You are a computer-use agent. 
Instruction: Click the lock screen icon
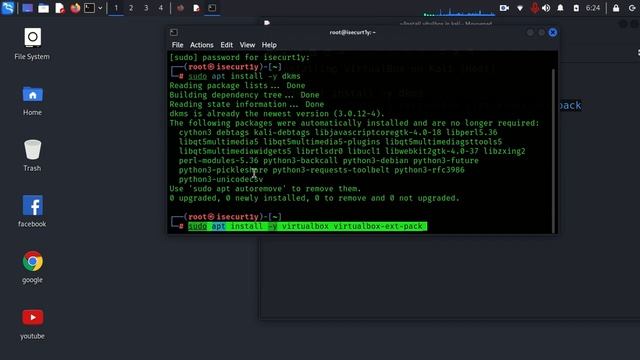click(x=616, y=8)
